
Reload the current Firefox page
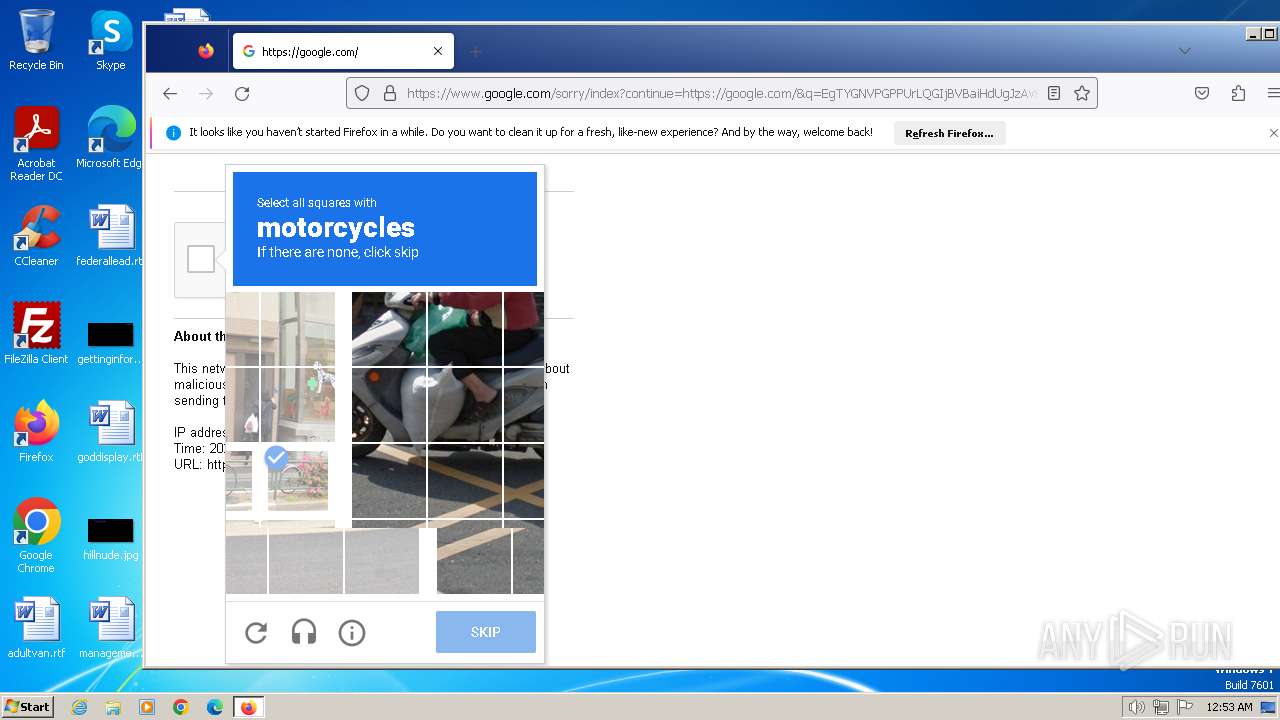[242, 93]
